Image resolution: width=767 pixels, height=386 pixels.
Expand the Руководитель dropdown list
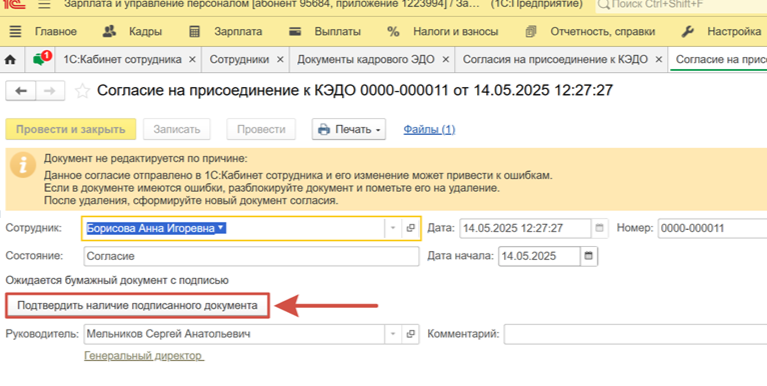(392, 334)
